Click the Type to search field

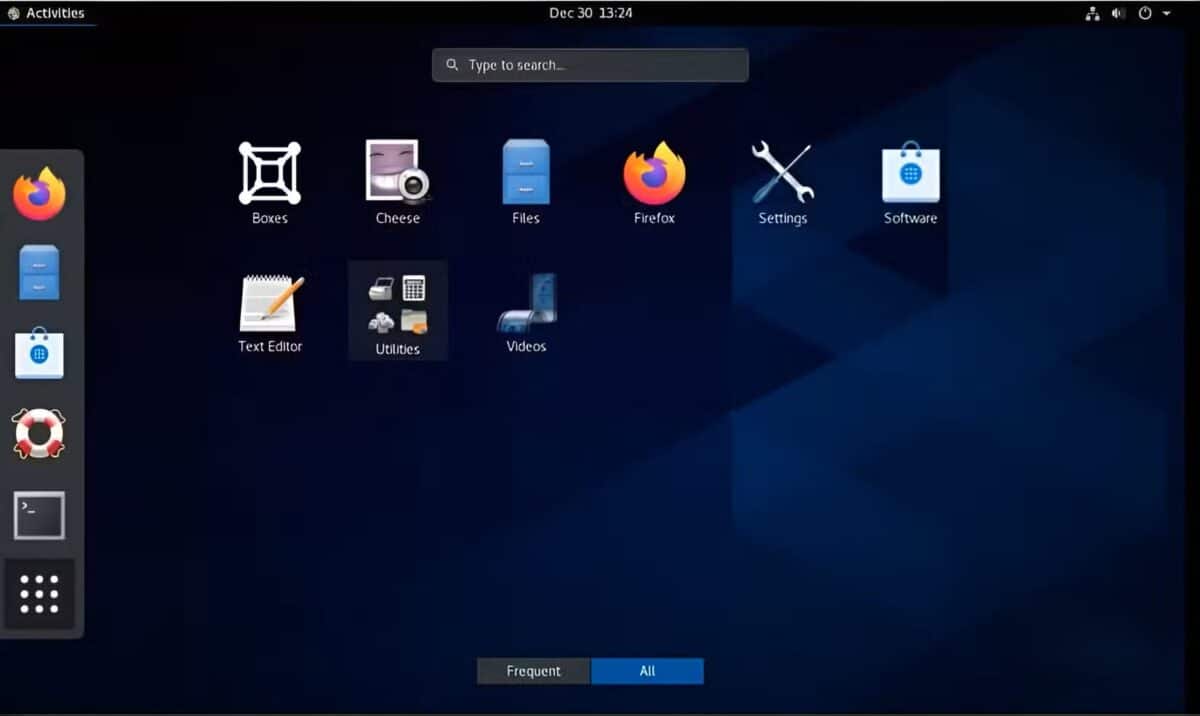point(590,65)
